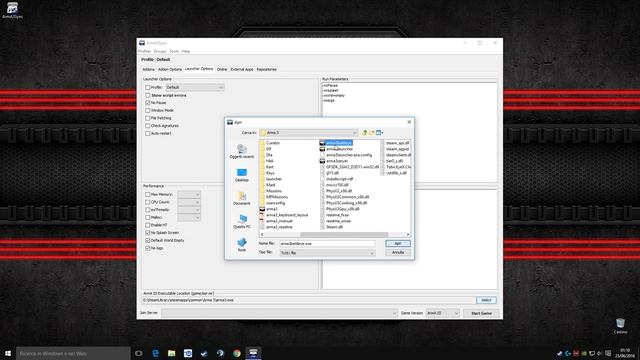This screenshot has width=640, height=360.
Task: Check the Max Memory checkbox
Action: [x=148, y=194]
